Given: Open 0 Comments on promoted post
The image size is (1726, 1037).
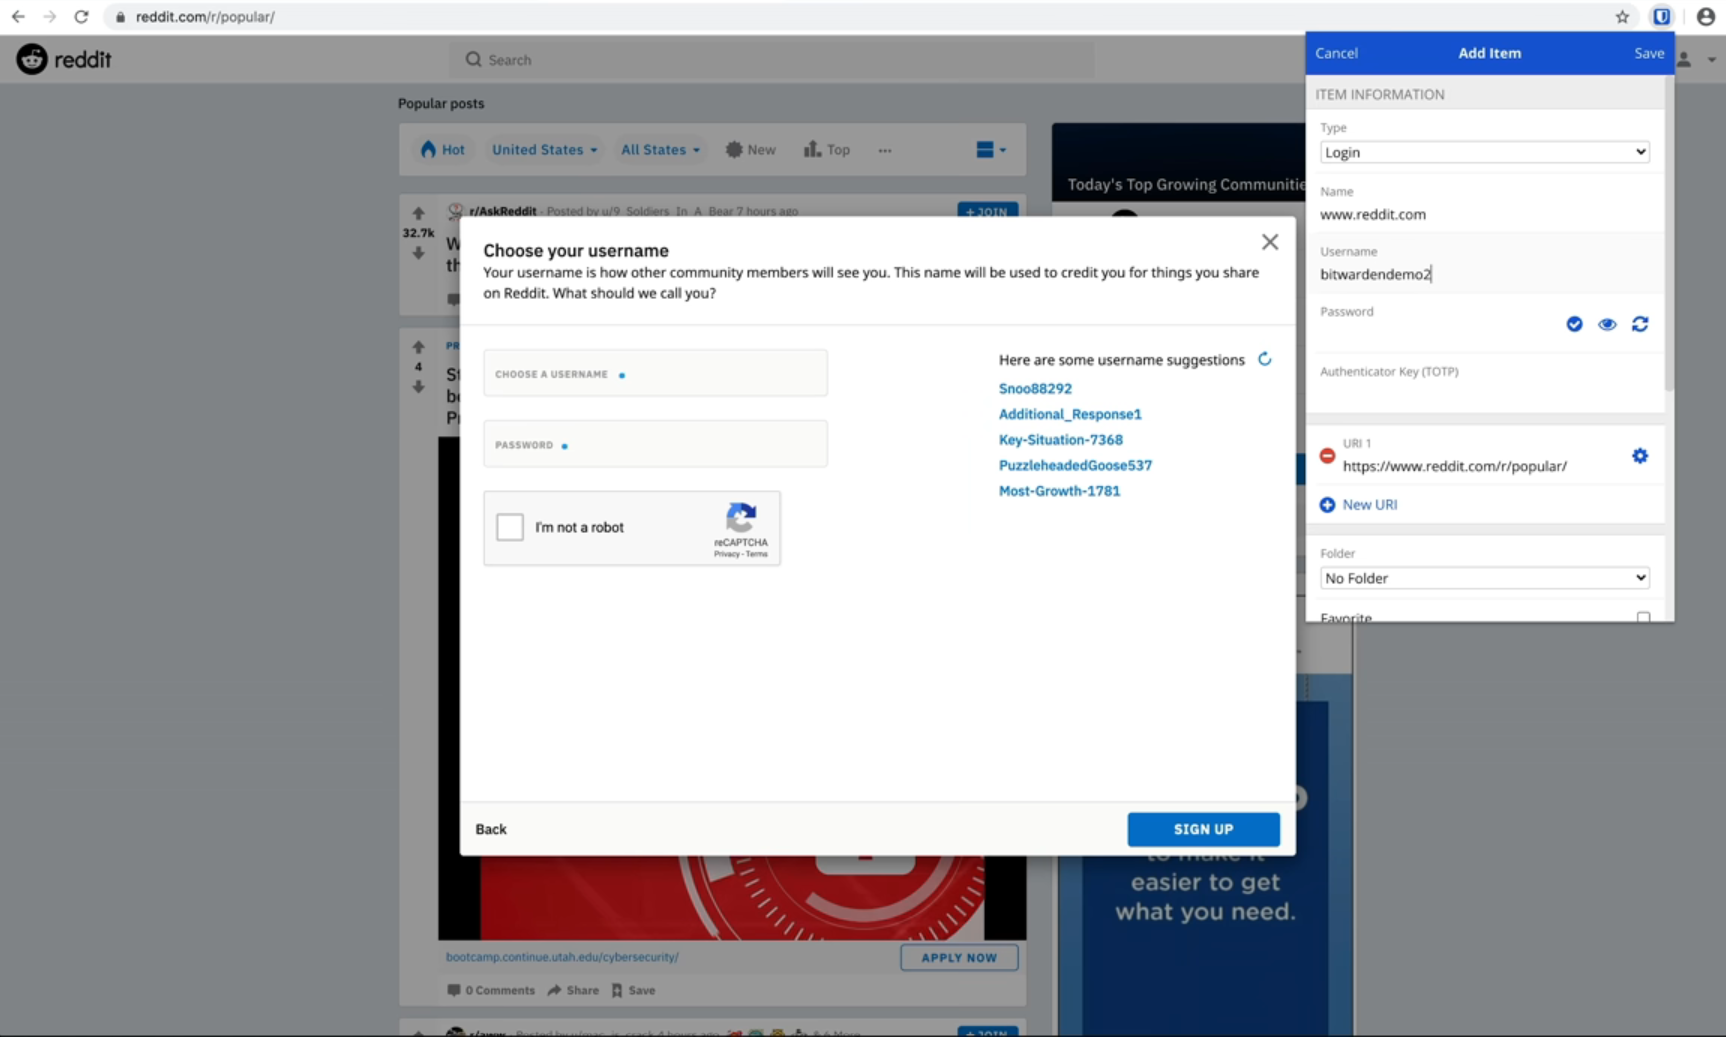Looking at the screenshot, I should coord(491,990).
